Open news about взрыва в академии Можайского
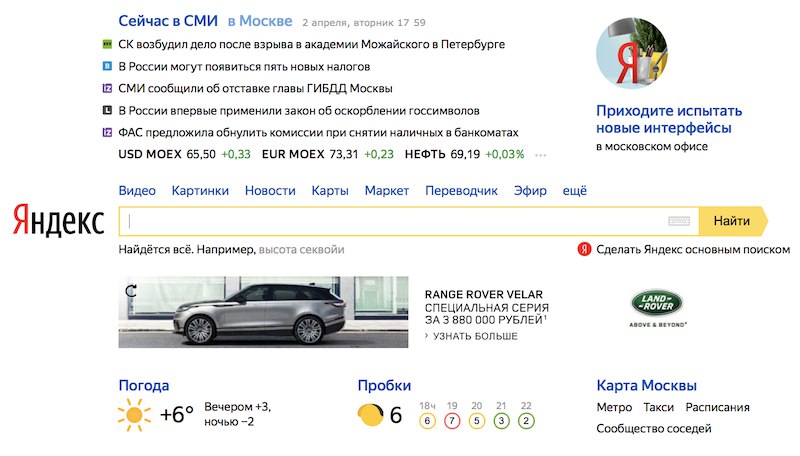800x456 pixels. [311, 44]
